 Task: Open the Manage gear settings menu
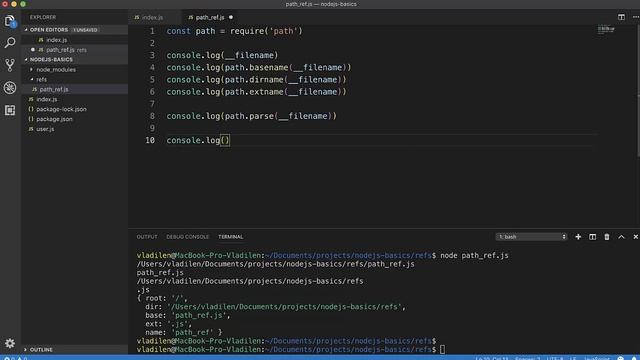point(10,343)
